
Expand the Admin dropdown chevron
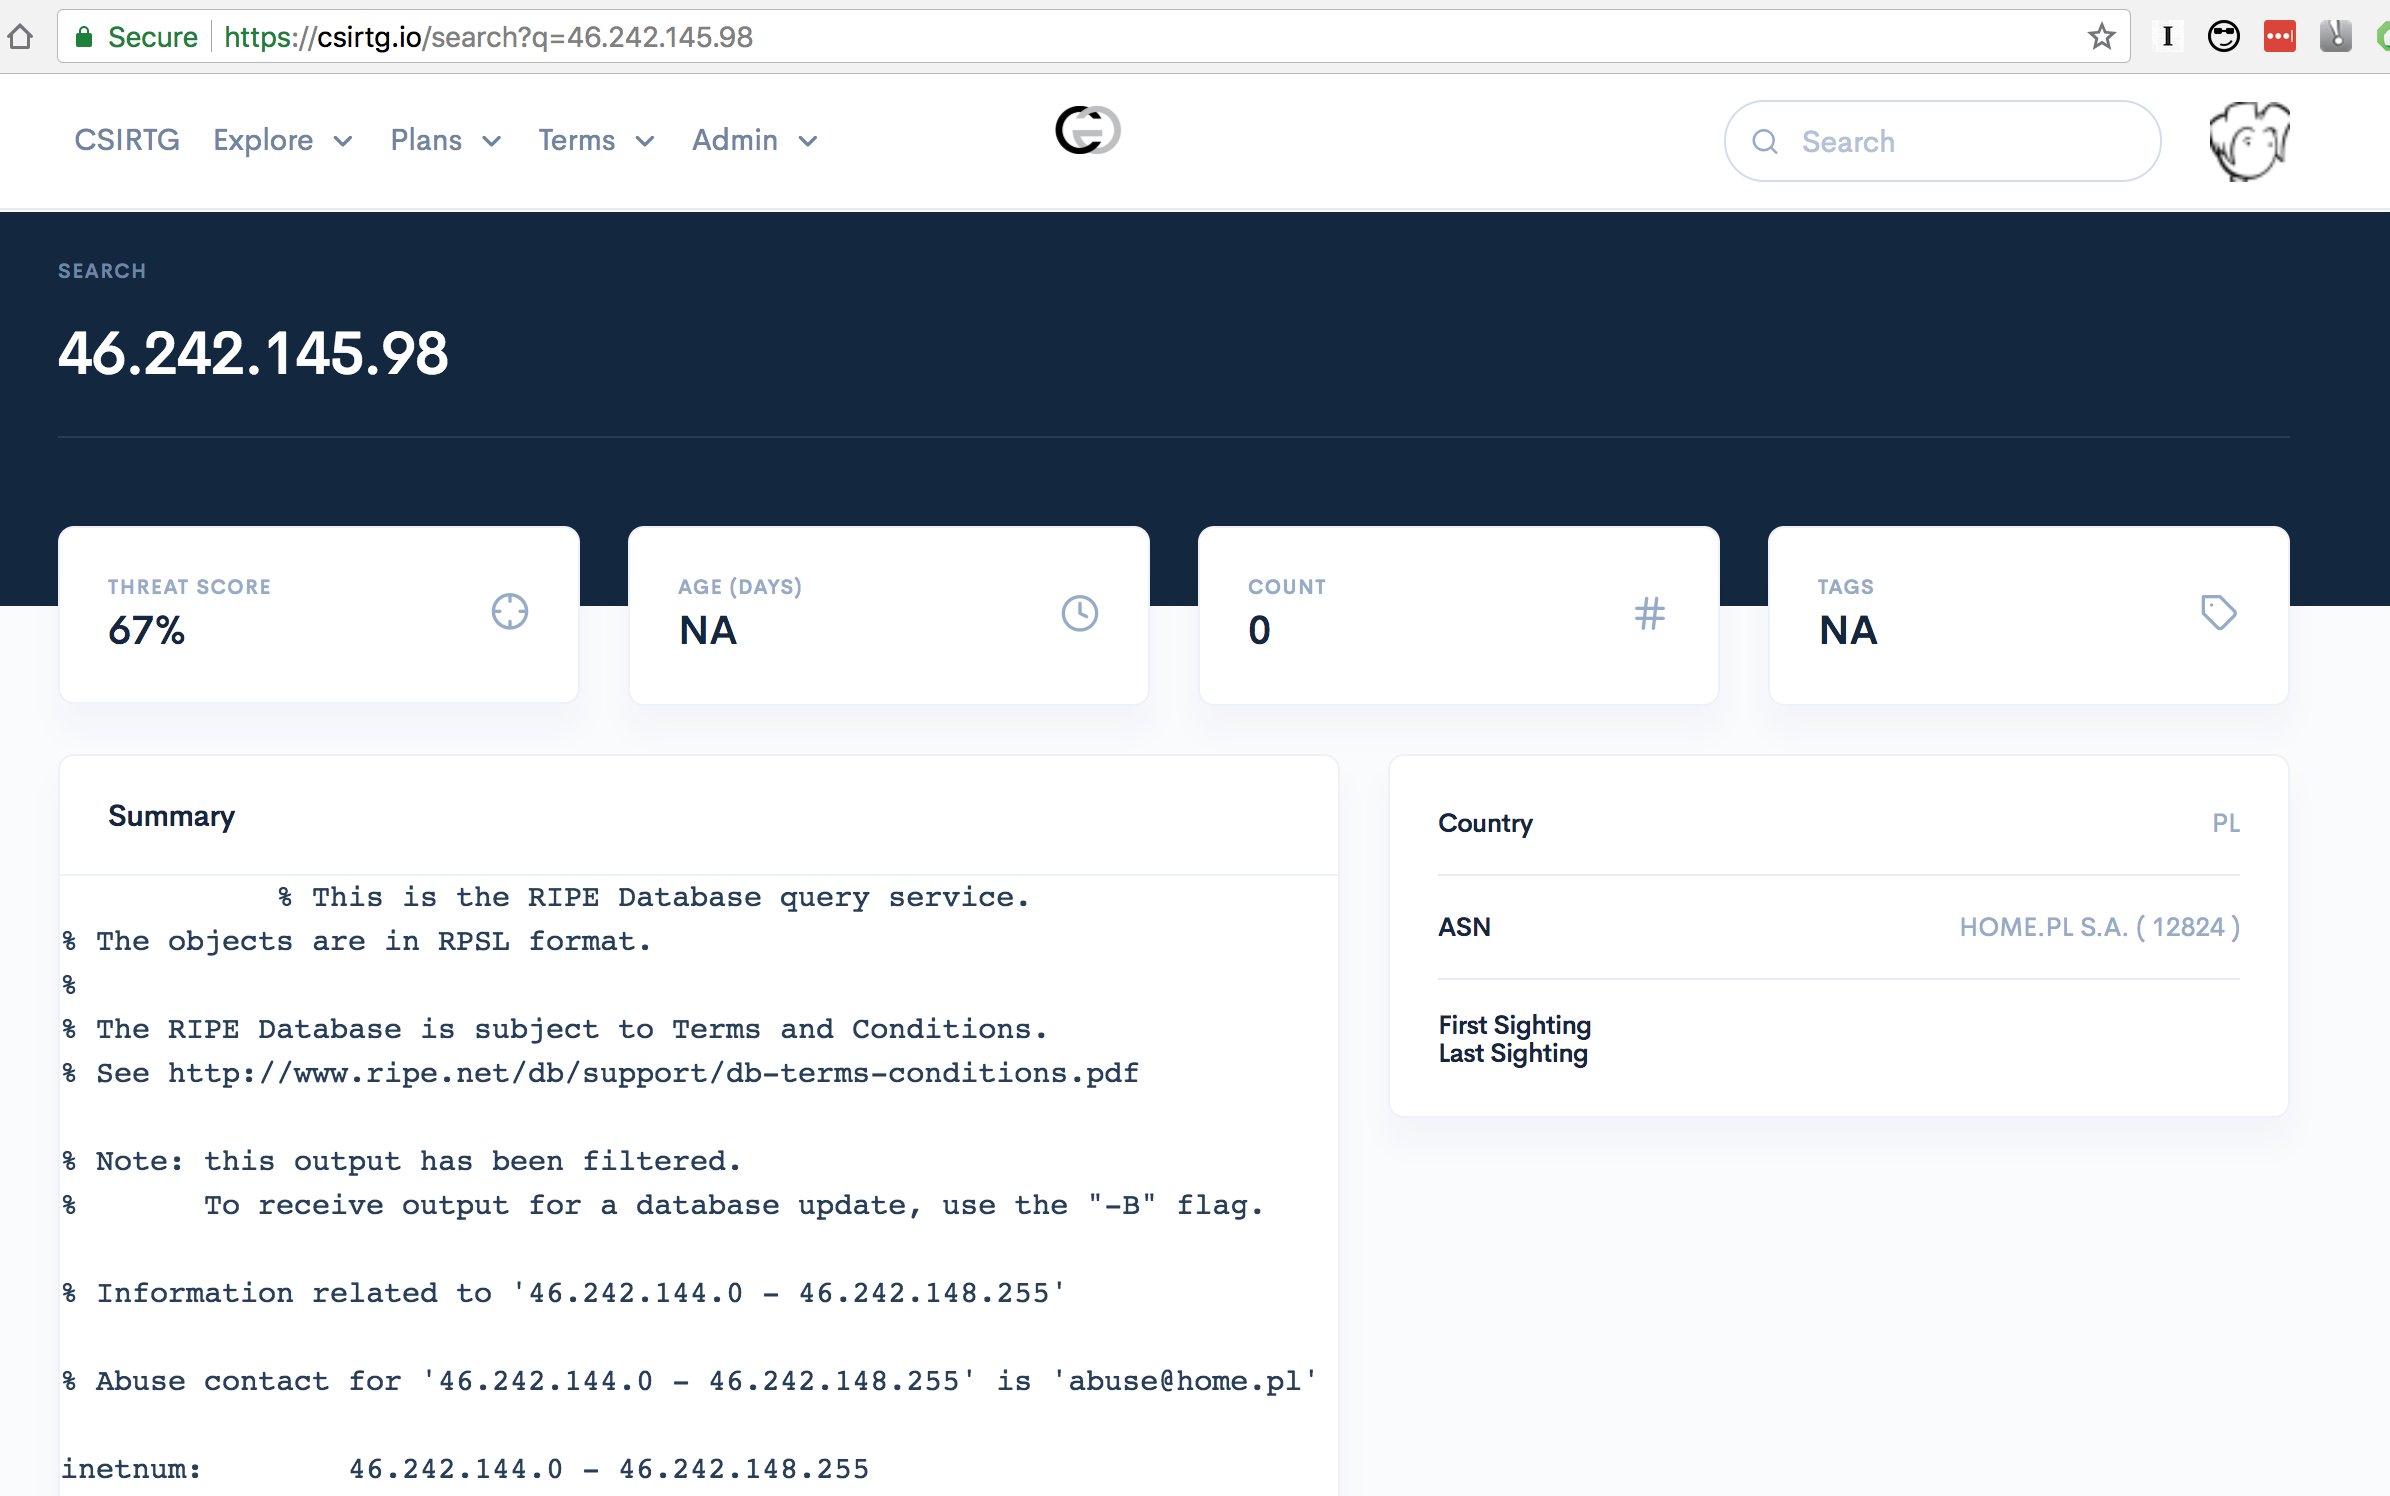coord(808,142)
